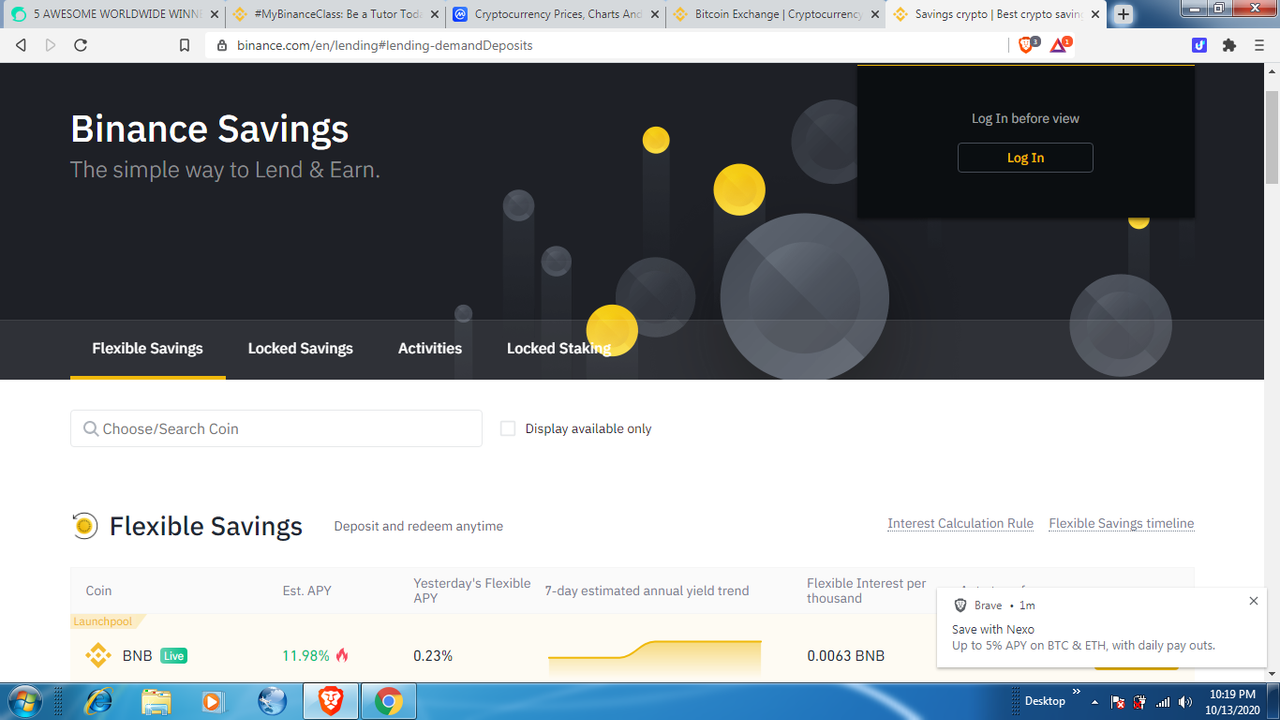Open Windows Media Player from taskbar
Screen dimensions: 1280x720
click(x=212, y=701)
